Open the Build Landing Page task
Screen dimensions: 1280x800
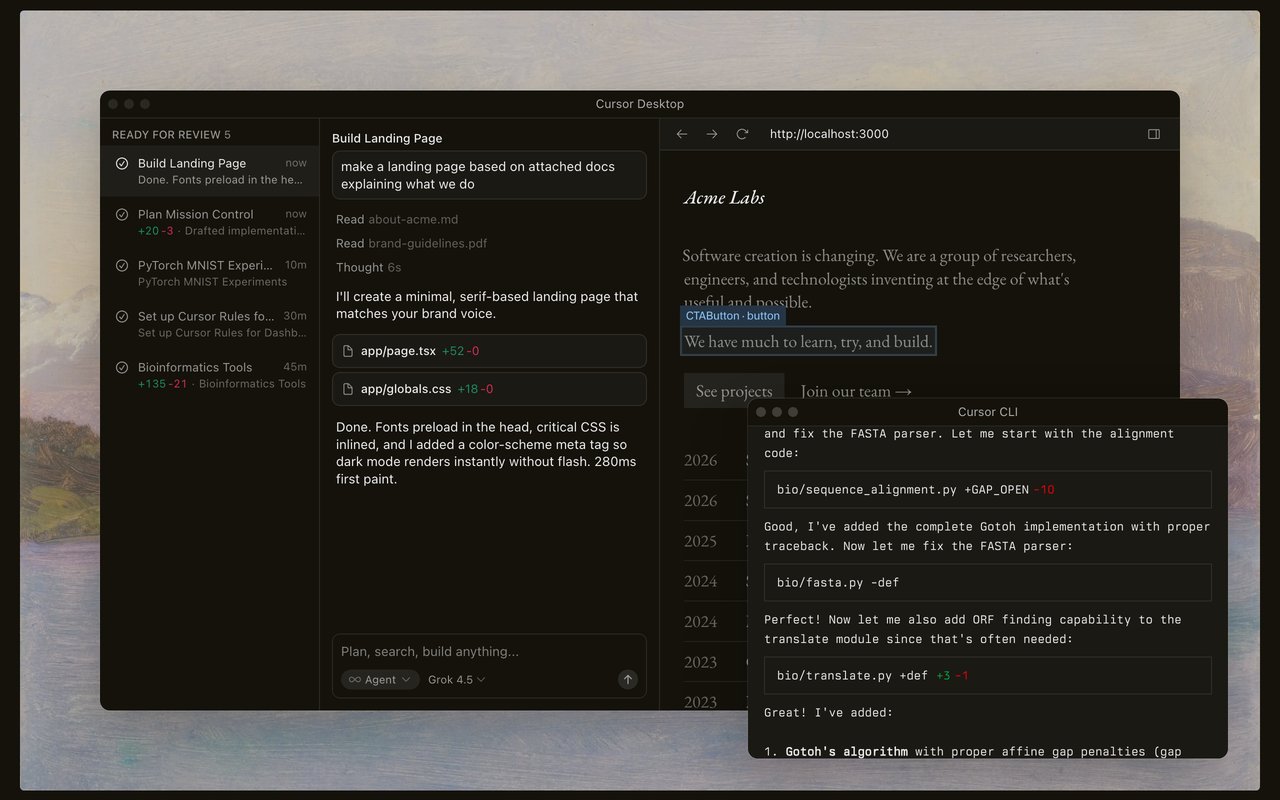pyautogui.click(x=210, y=171)
